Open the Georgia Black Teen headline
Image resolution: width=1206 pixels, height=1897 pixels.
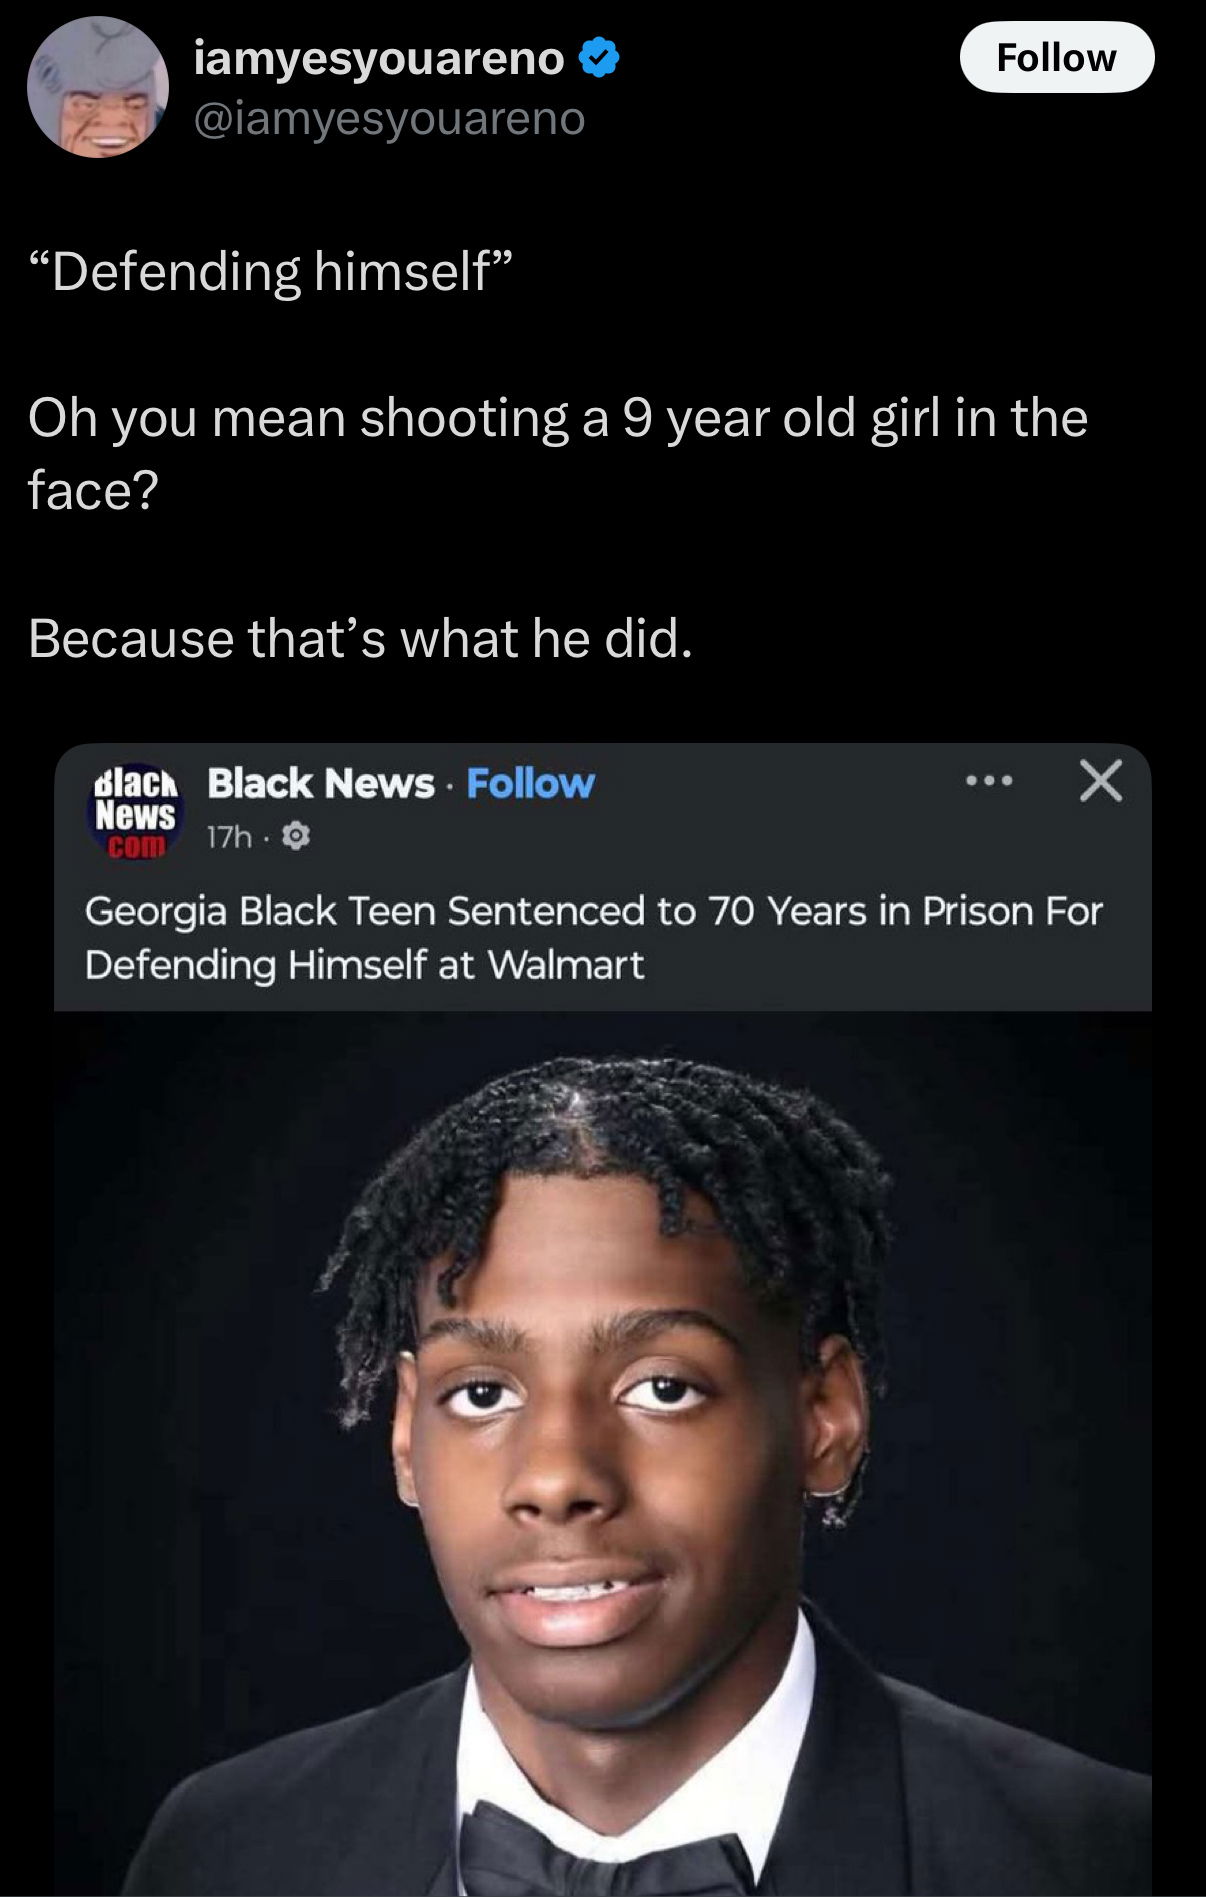click(594, 938)
